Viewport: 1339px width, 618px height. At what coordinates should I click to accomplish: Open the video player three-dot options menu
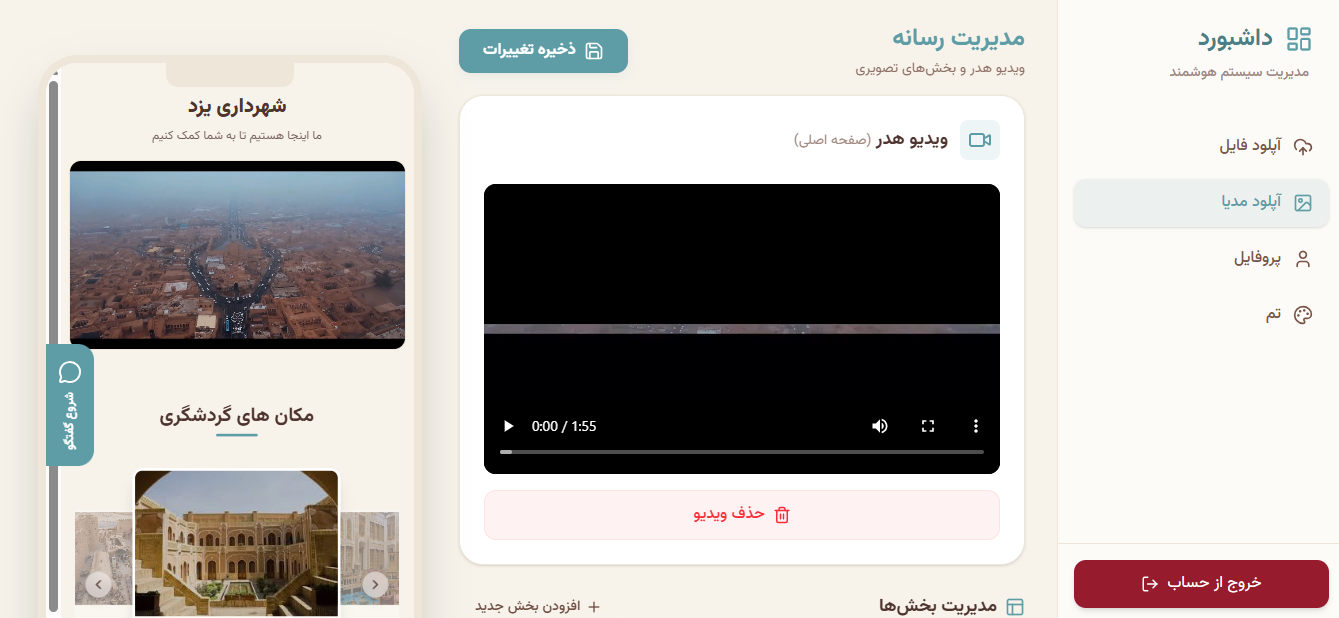point(976,425)
